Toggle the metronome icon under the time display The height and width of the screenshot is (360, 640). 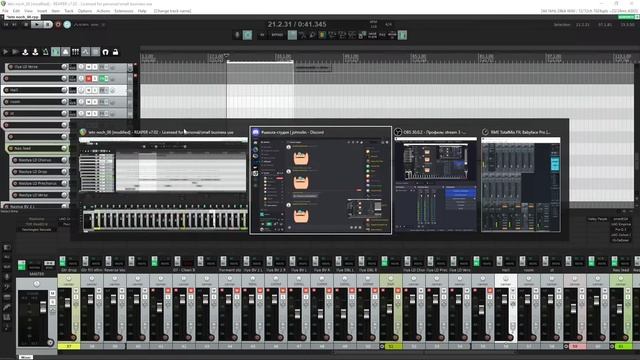click(x=247, y=35)
